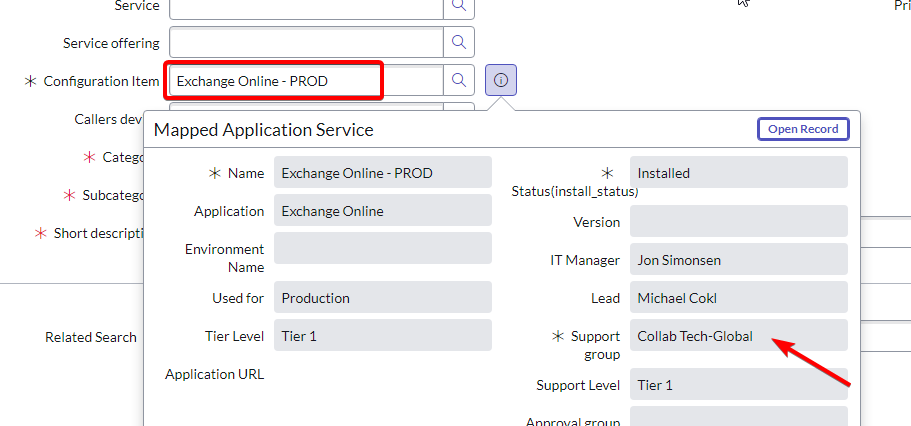Viewport: 911px width, 426px height.
Task: Open the Support Level field showing Tier 1
Action: click(x=738, y=384)
